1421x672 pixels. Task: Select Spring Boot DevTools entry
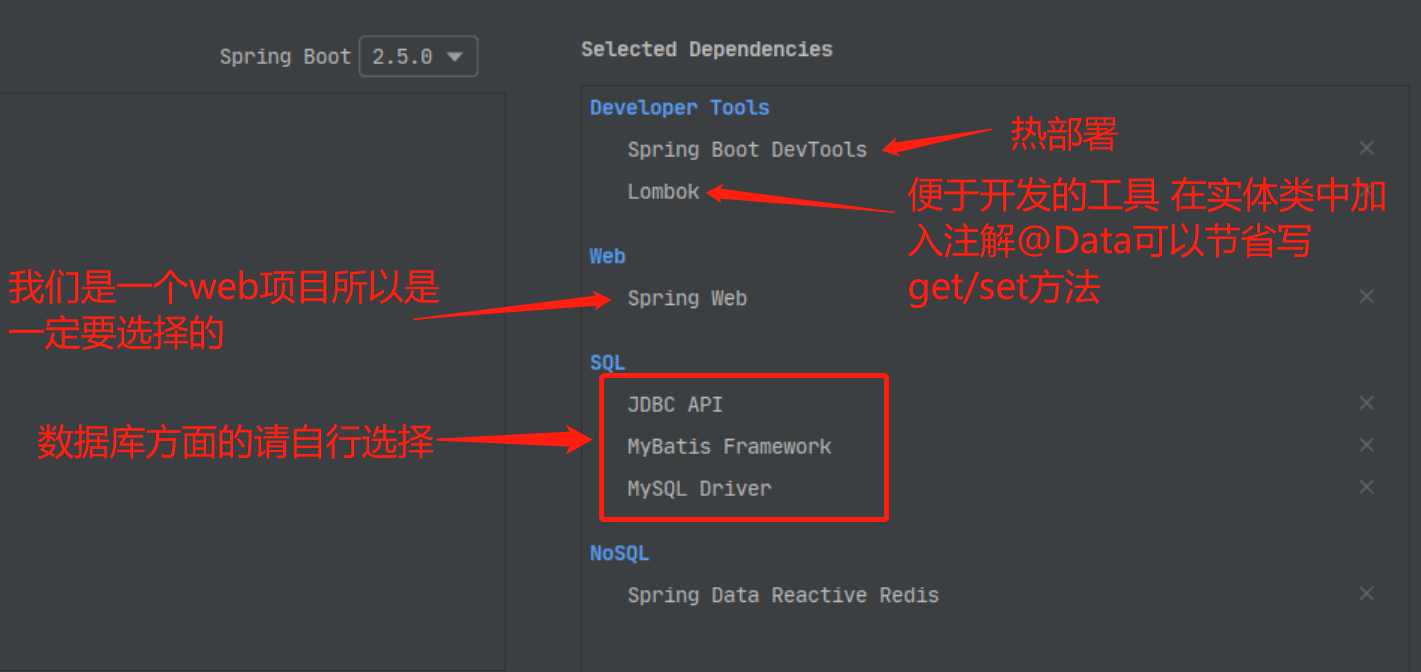747,149
